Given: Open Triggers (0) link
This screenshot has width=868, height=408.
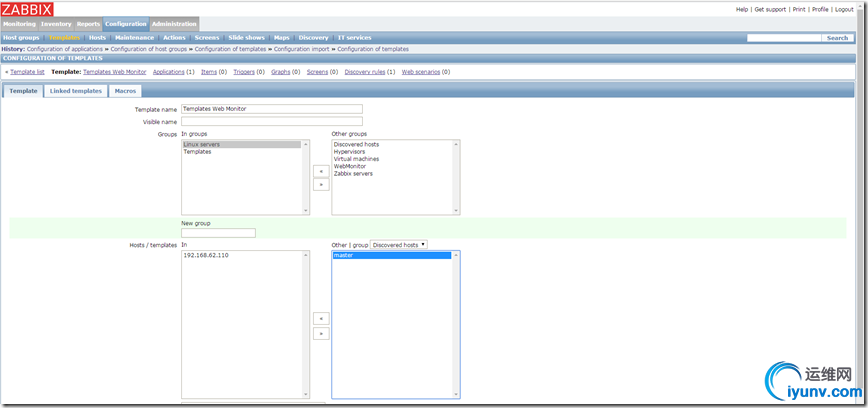Looking at the screenshot, I should point(244,72).
